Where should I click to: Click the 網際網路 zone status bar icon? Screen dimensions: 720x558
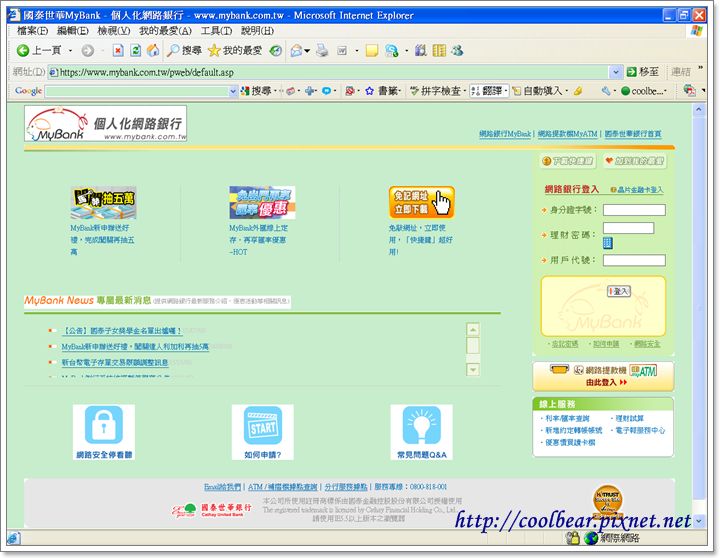coord(591,538)
